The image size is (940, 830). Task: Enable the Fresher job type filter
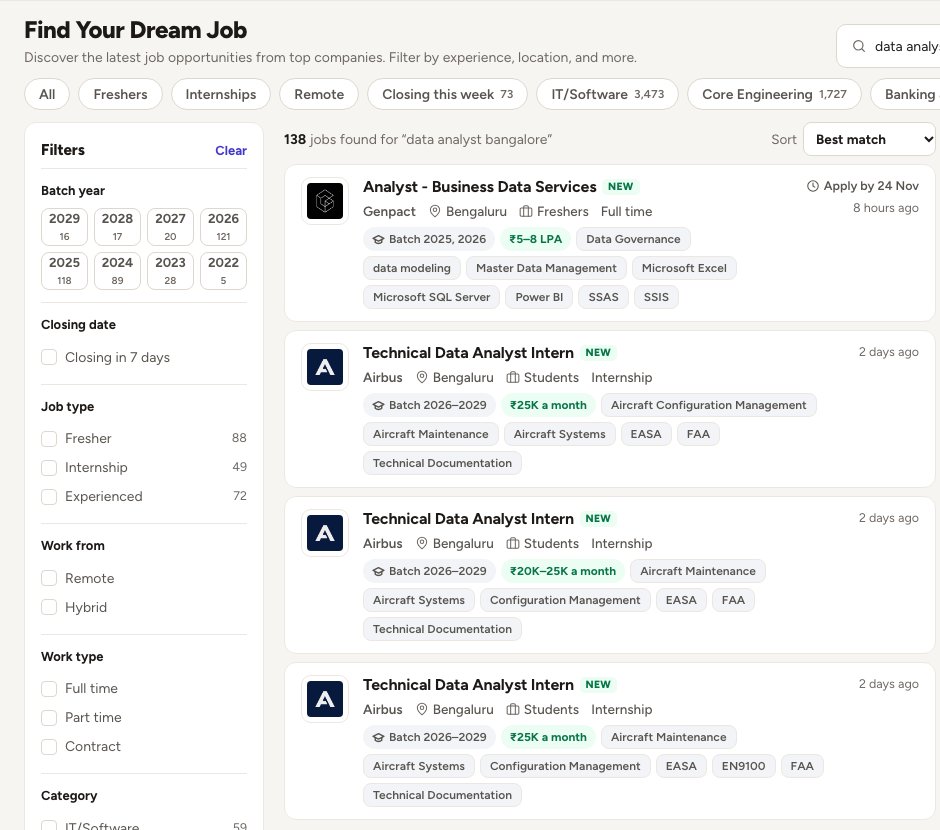point(49,439)
